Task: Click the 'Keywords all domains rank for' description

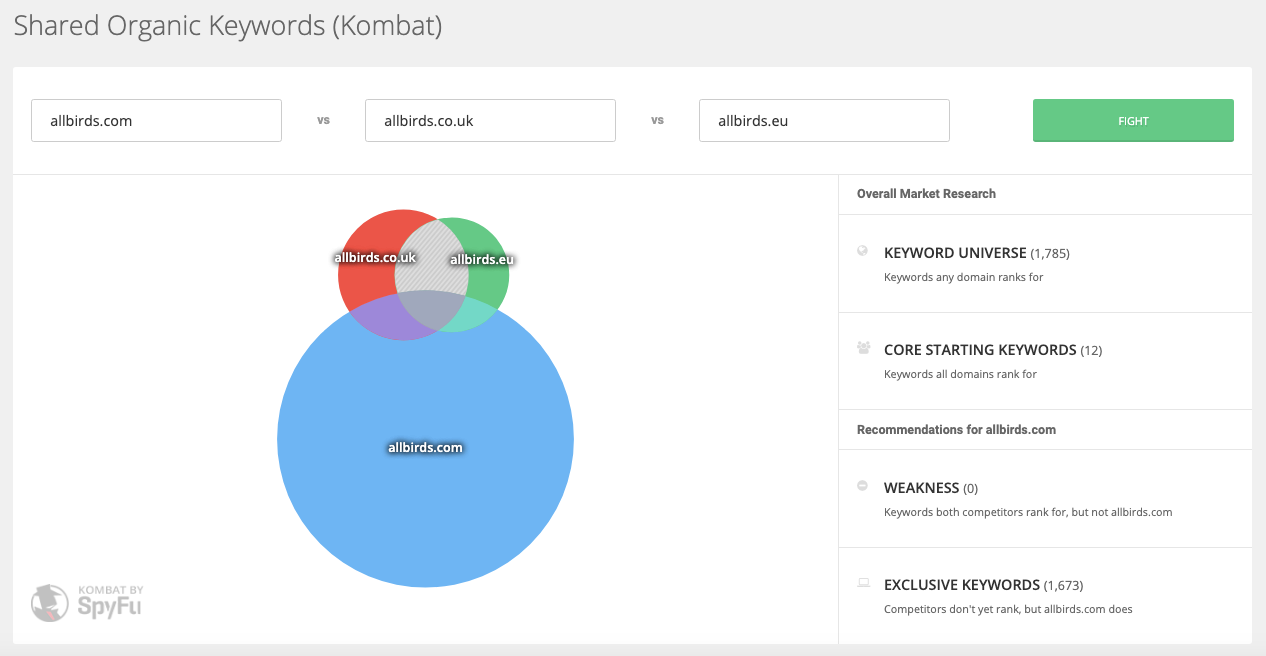Action: click(x=961, y=374)
